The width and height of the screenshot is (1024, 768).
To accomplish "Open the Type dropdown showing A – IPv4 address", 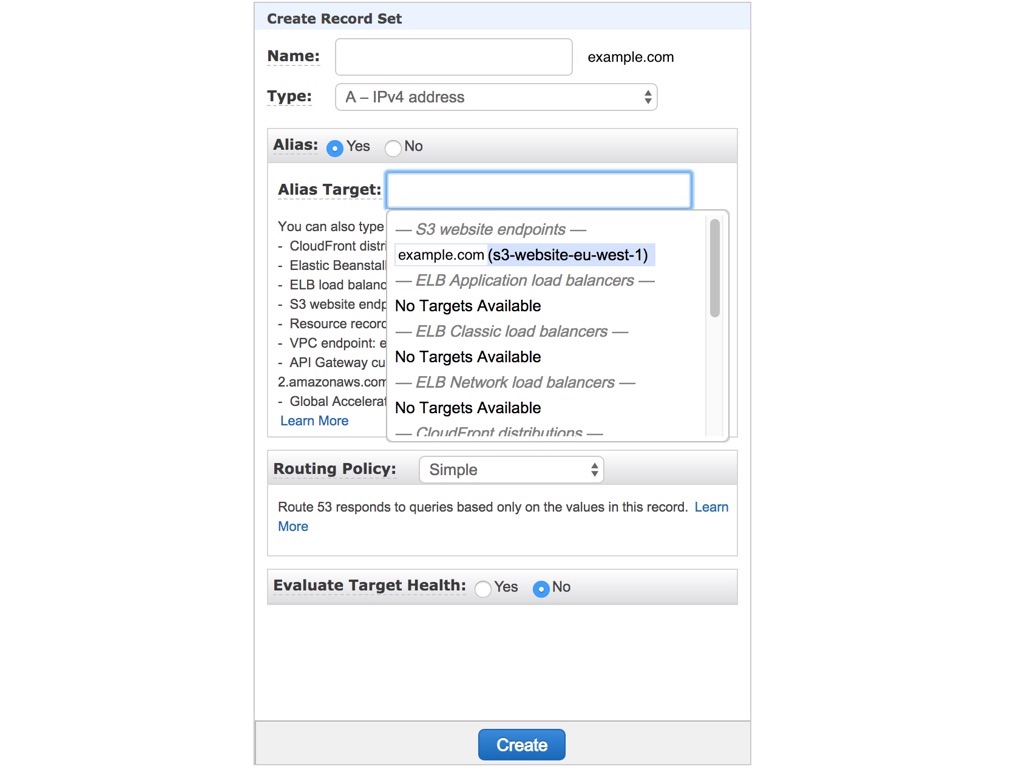I will [x=496, y=97].
